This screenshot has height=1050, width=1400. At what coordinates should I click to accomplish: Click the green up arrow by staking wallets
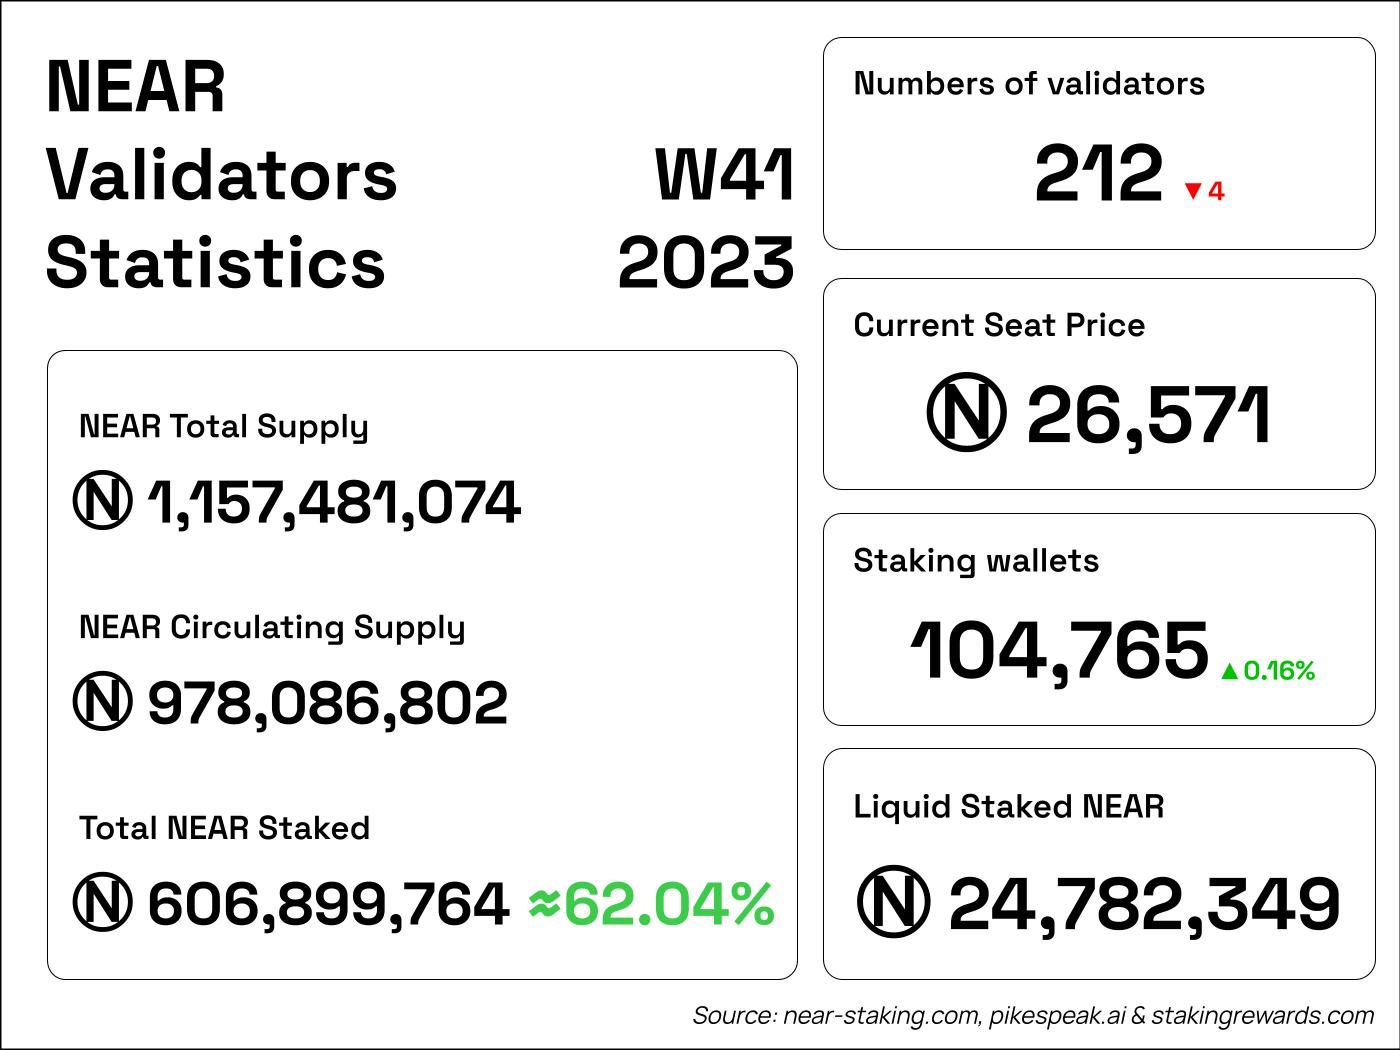coord(1229,672)
